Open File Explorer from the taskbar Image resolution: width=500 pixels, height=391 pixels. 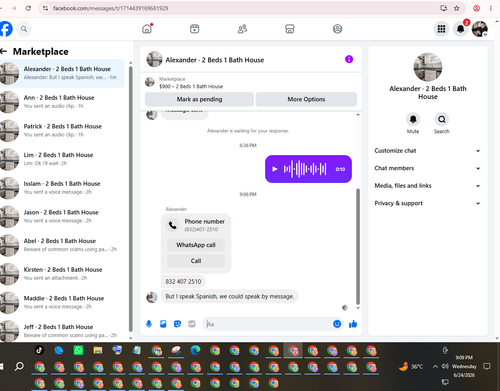(98, 350)
